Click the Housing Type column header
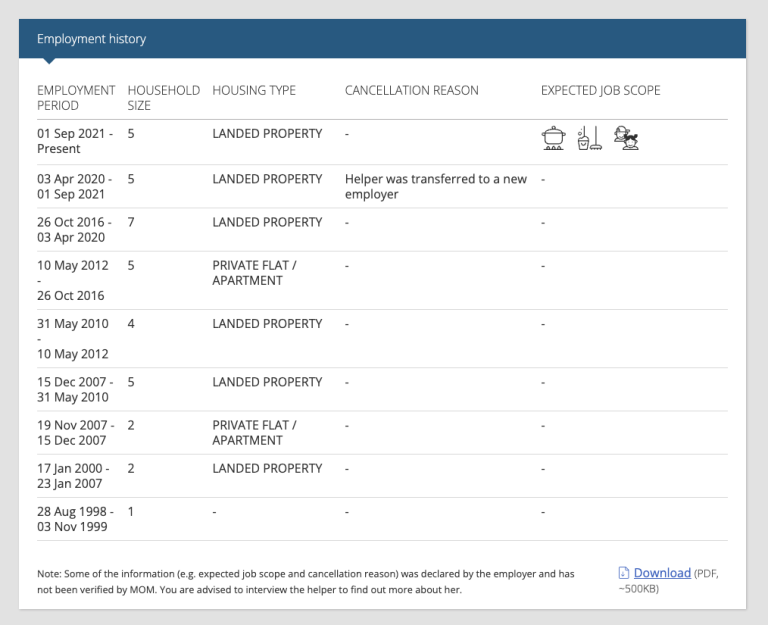This screenshot has height=625, width=768. (254, 91)
